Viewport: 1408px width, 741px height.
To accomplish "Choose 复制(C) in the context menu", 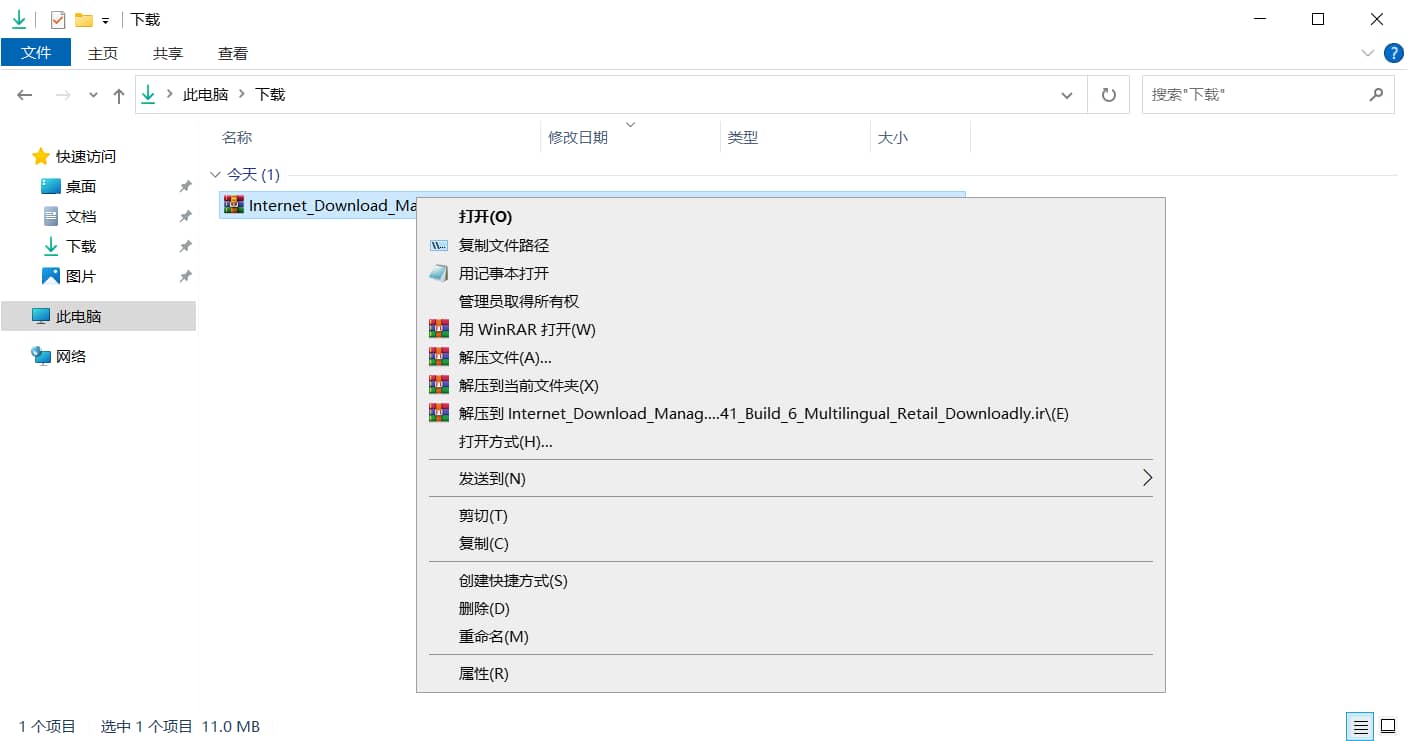I will (x=790, y=543).
